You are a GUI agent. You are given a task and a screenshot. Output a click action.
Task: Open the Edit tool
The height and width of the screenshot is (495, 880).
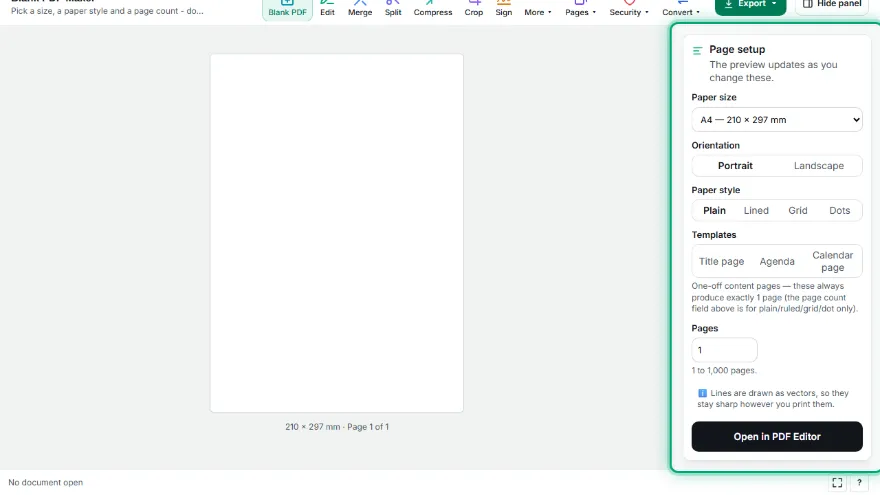[x=327, y=8]
